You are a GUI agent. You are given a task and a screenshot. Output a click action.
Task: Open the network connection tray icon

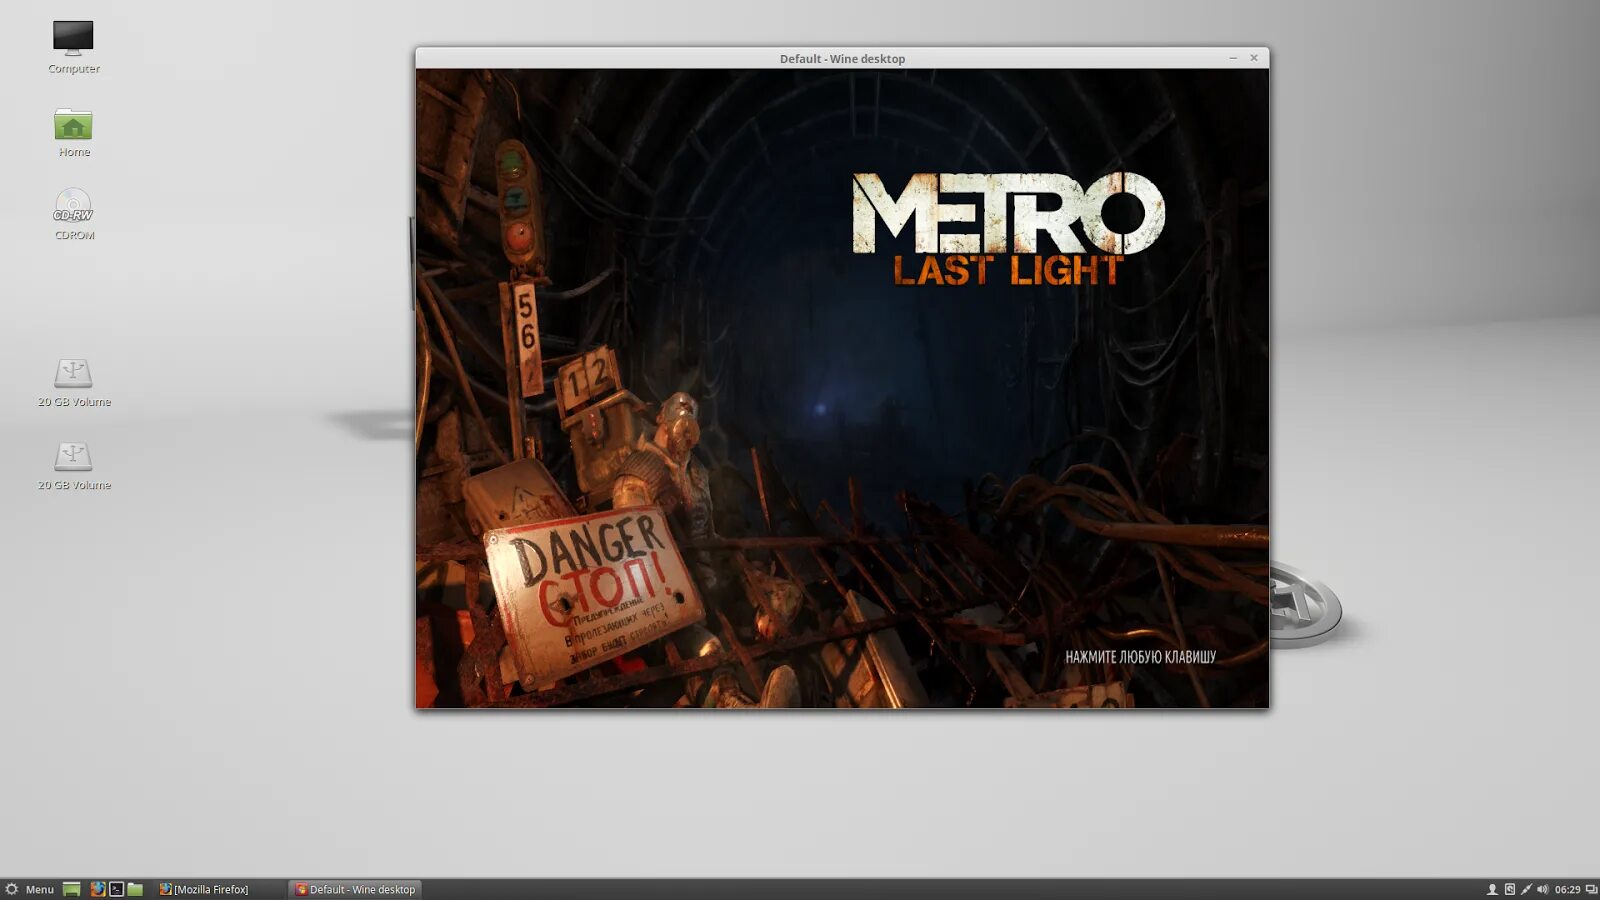point(1526,889)
